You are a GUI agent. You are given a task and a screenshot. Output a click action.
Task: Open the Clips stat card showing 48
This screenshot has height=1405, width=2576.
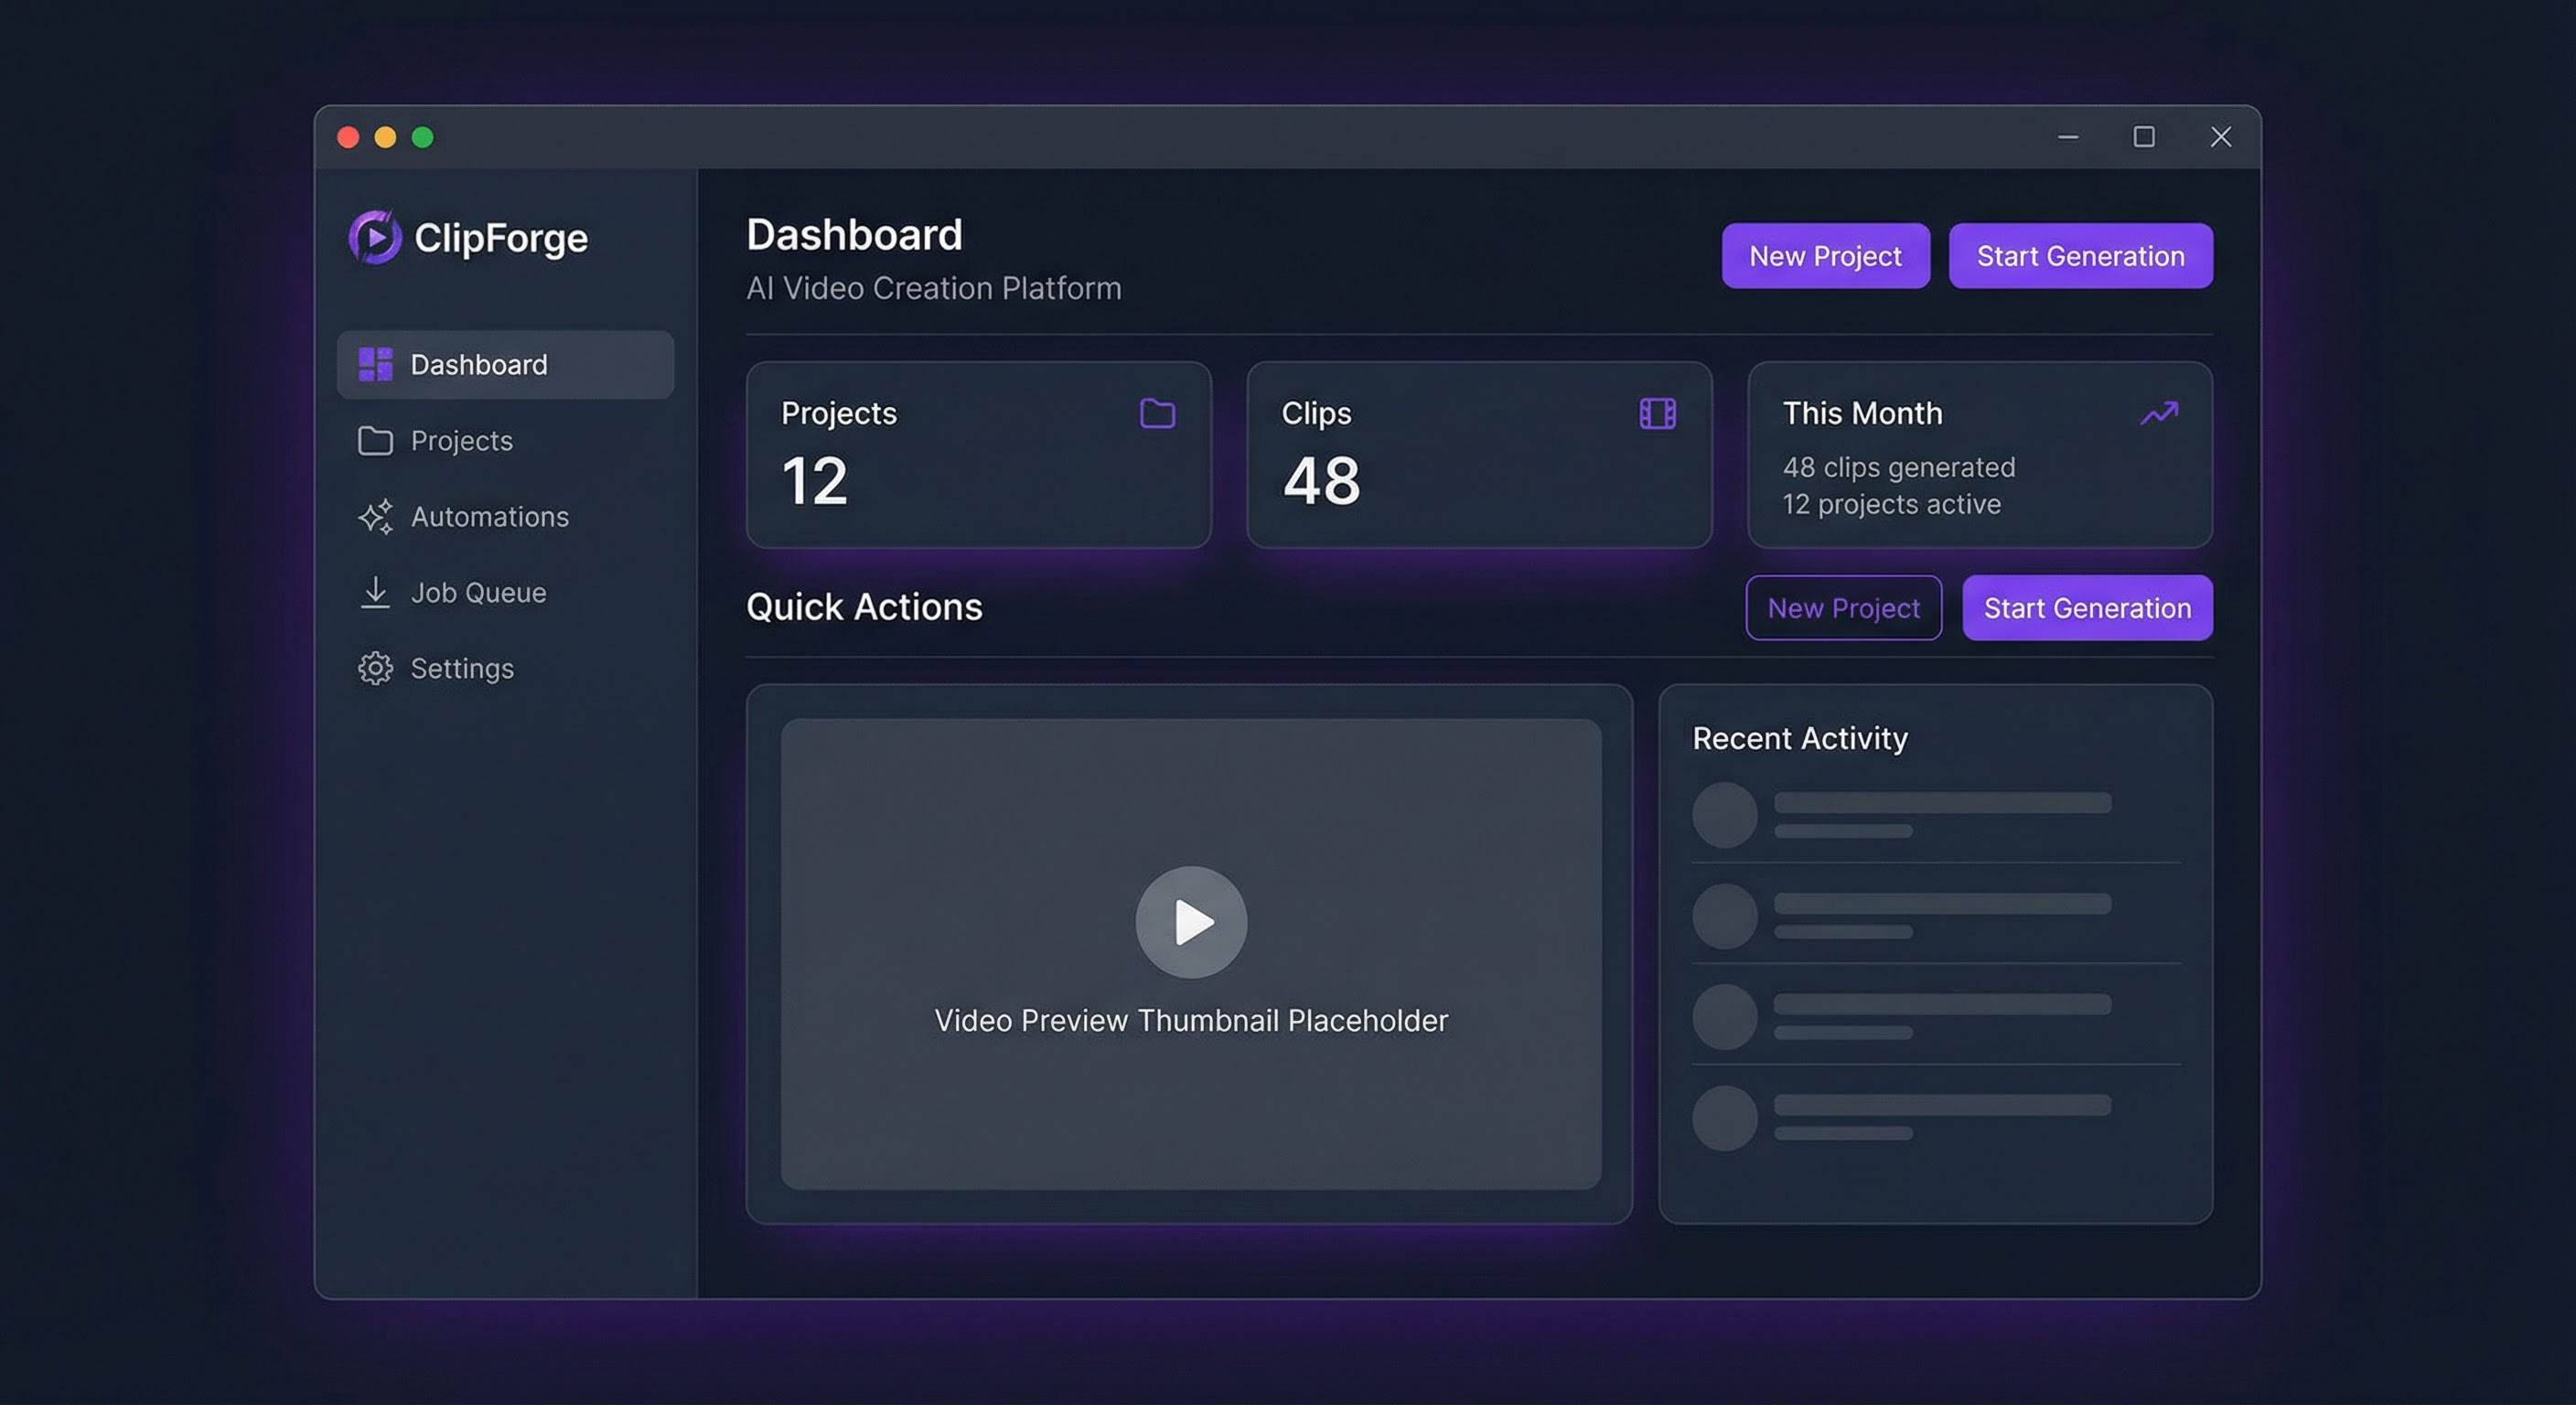(1478, 455)
